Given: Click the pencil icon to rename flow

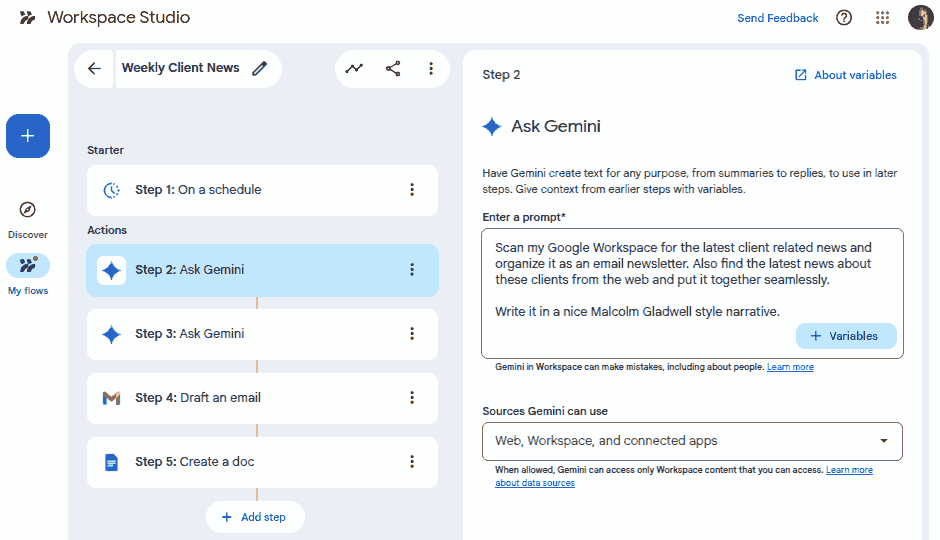Looking at the screenshot, I should pyautogui.click(x=260, y=69).
